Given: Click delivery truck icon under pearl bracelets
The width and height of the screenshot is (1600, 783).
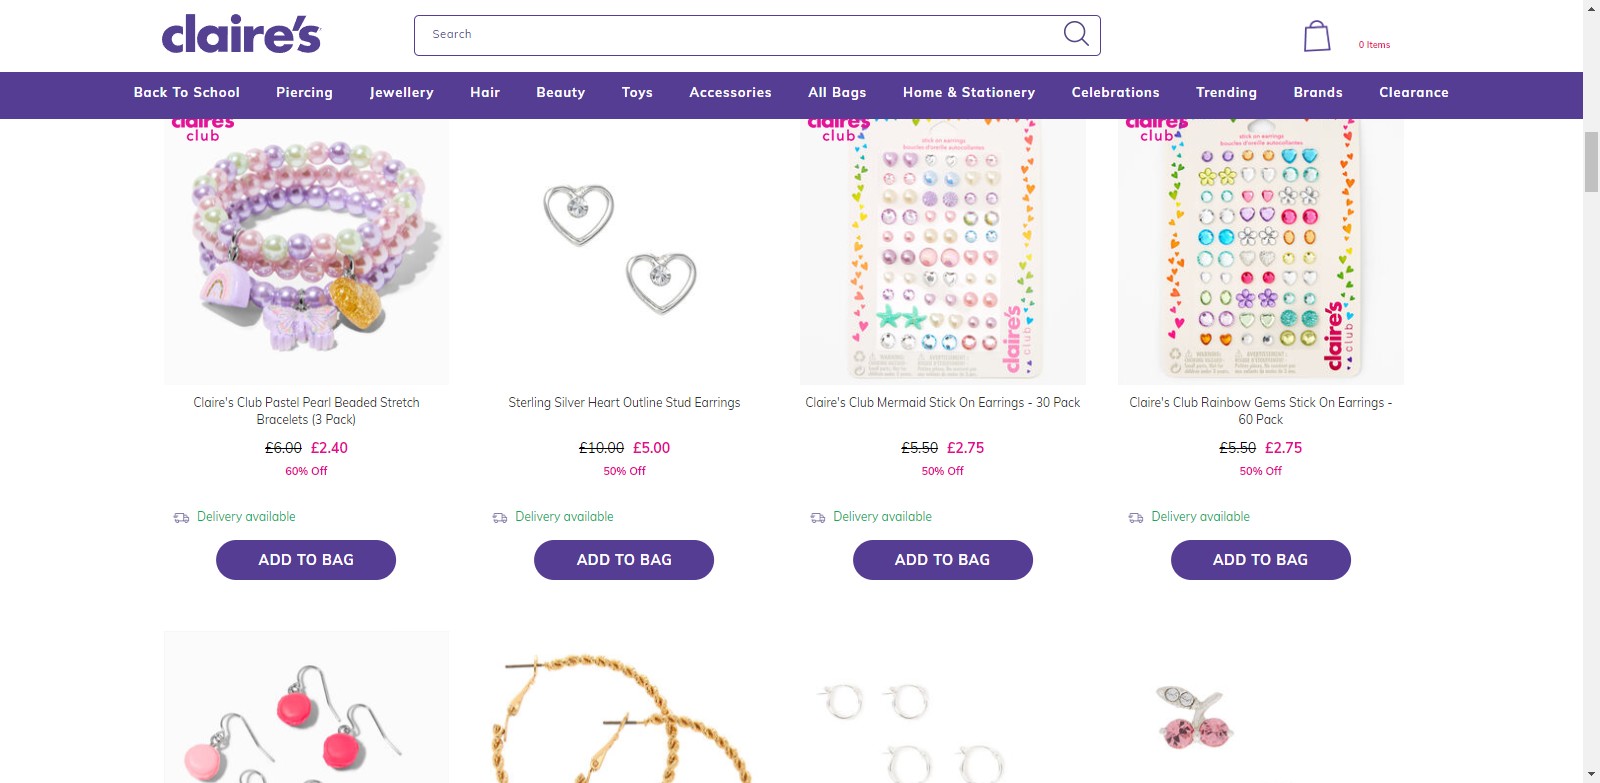Looking at the screenshot, I should [x=181, y=518].
